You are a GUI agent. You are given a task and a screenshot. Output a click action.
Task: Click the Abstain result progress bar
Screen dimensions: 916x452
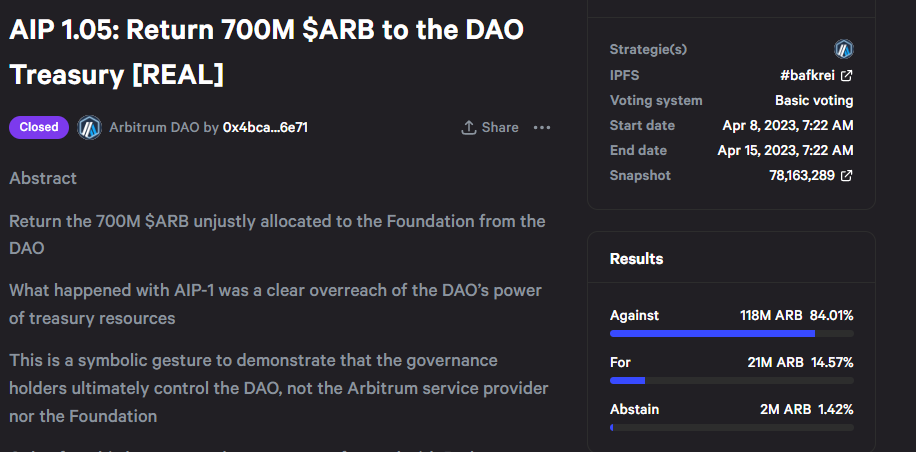(x=731, y=428)
